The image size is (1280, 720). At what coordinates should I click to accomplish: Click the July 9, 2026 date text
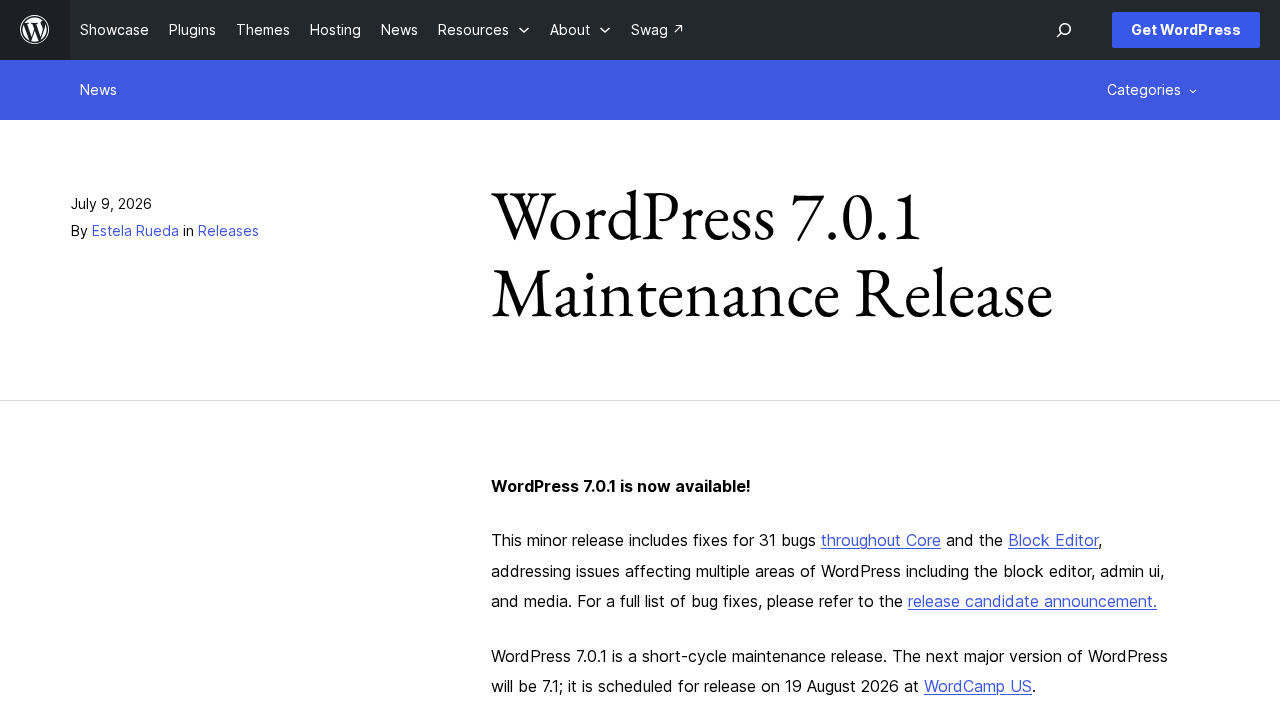[x=111, y=204]
